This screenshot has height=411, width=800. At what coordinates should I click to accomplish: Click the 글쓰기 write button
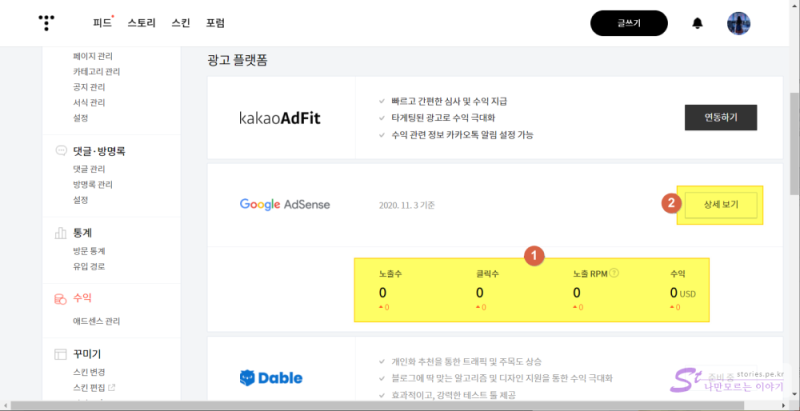click(x=629, y=23)
